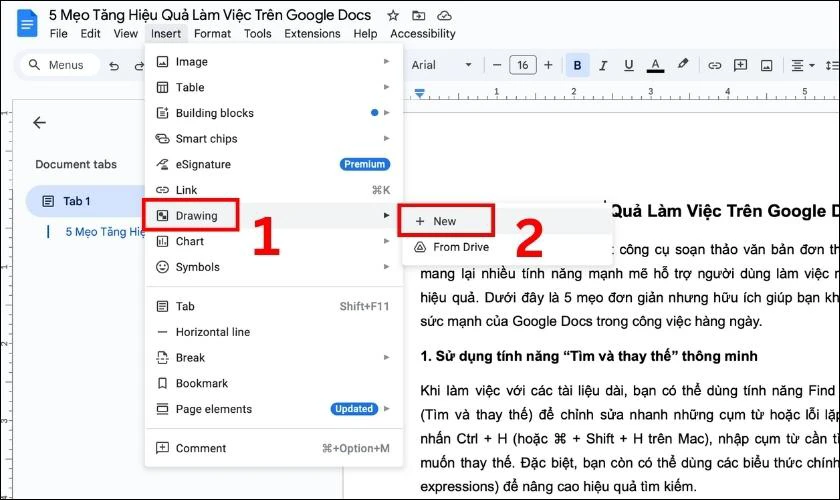The height and width of the screenshot is (500, 840).
Task: Insert a new document Tab
Action: [x=273, y=307]
